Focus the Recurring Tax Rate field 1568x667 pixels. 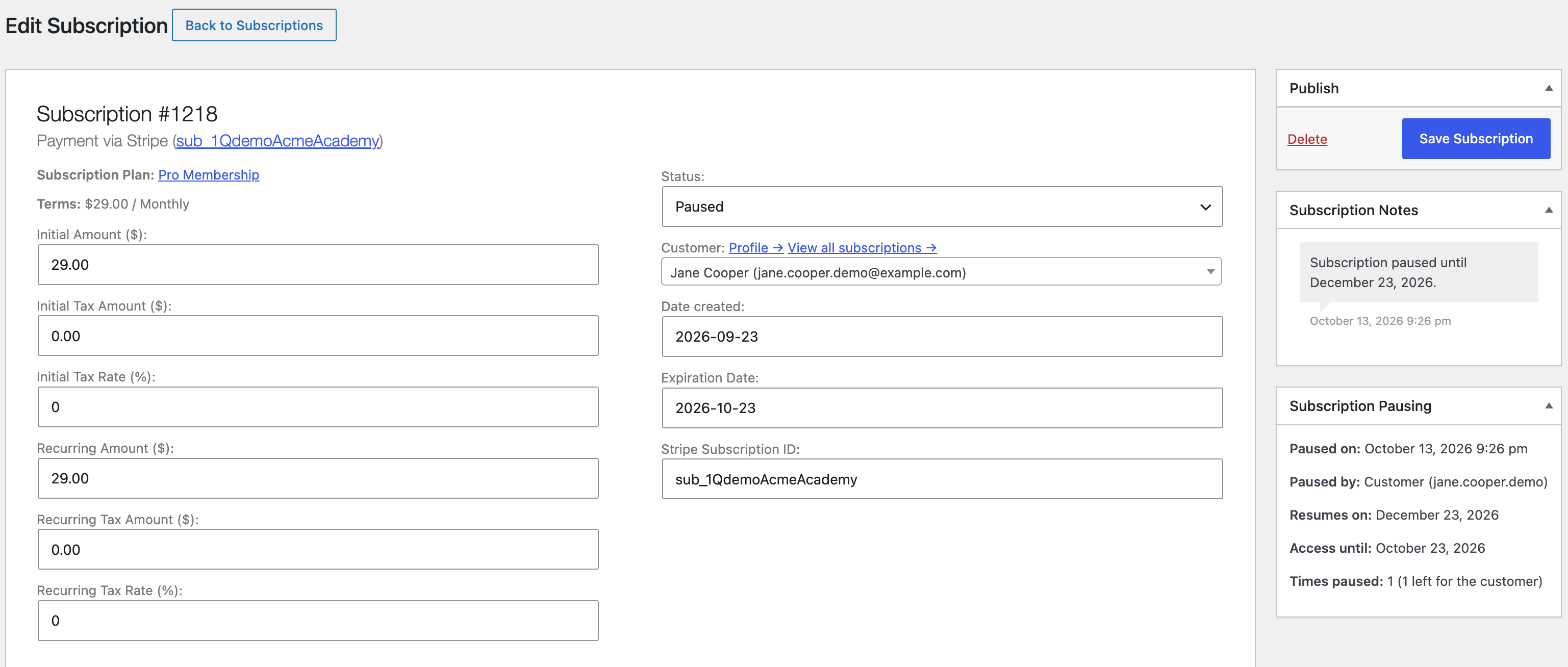pos(318,620)
